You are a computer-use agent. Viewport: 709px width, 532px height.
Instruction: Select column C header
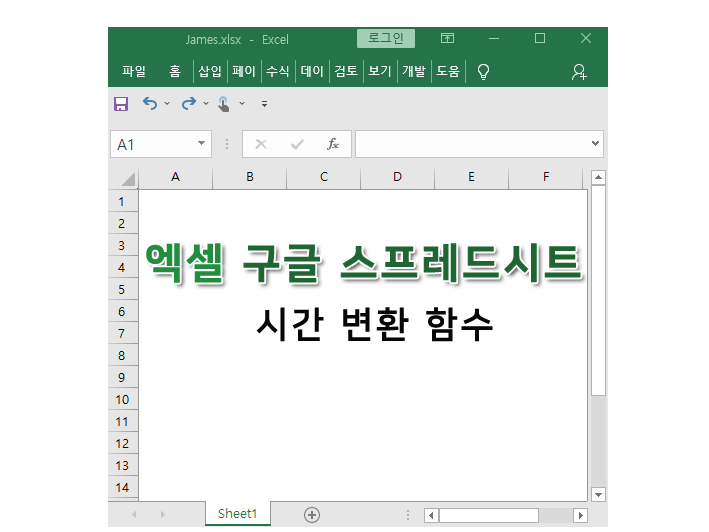324,177
